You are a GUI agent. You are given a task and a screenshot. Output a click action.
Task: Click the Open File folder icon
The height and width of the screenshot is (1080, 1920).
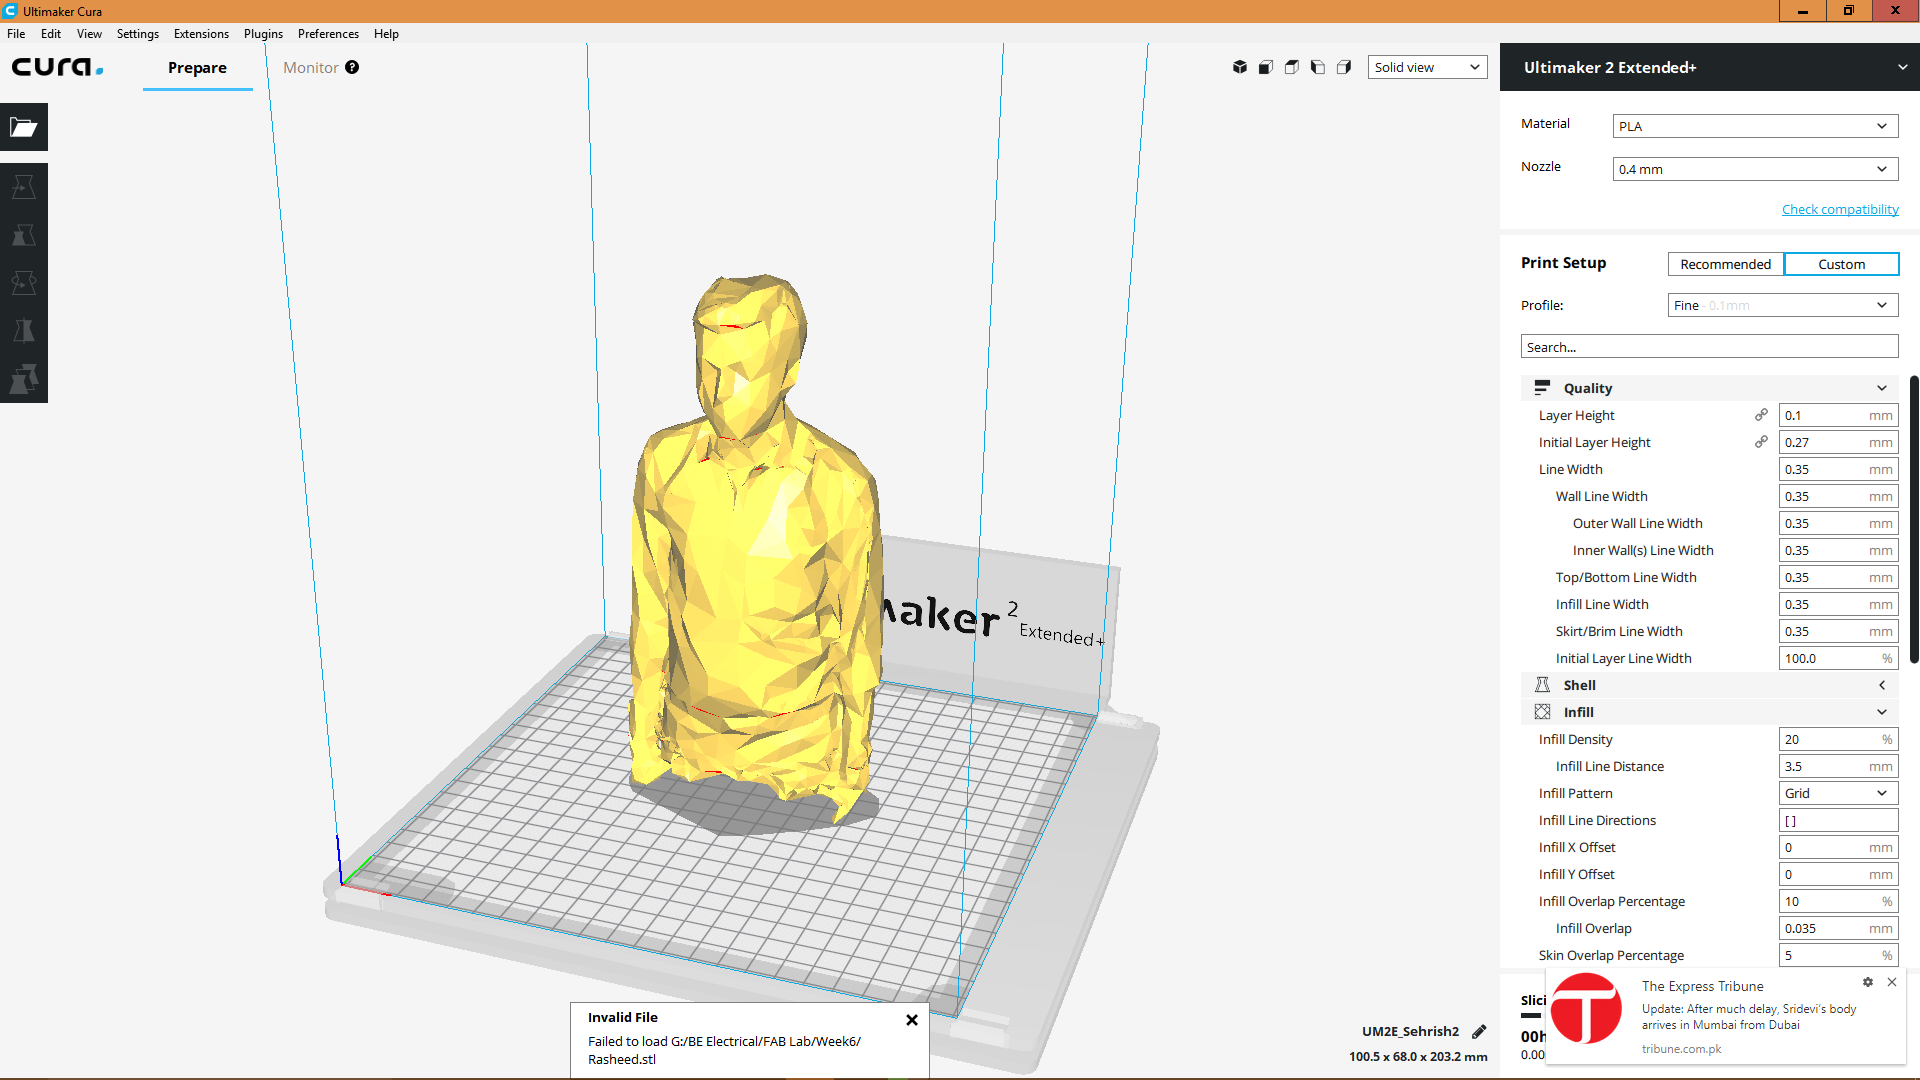click(x=23, y=127)
